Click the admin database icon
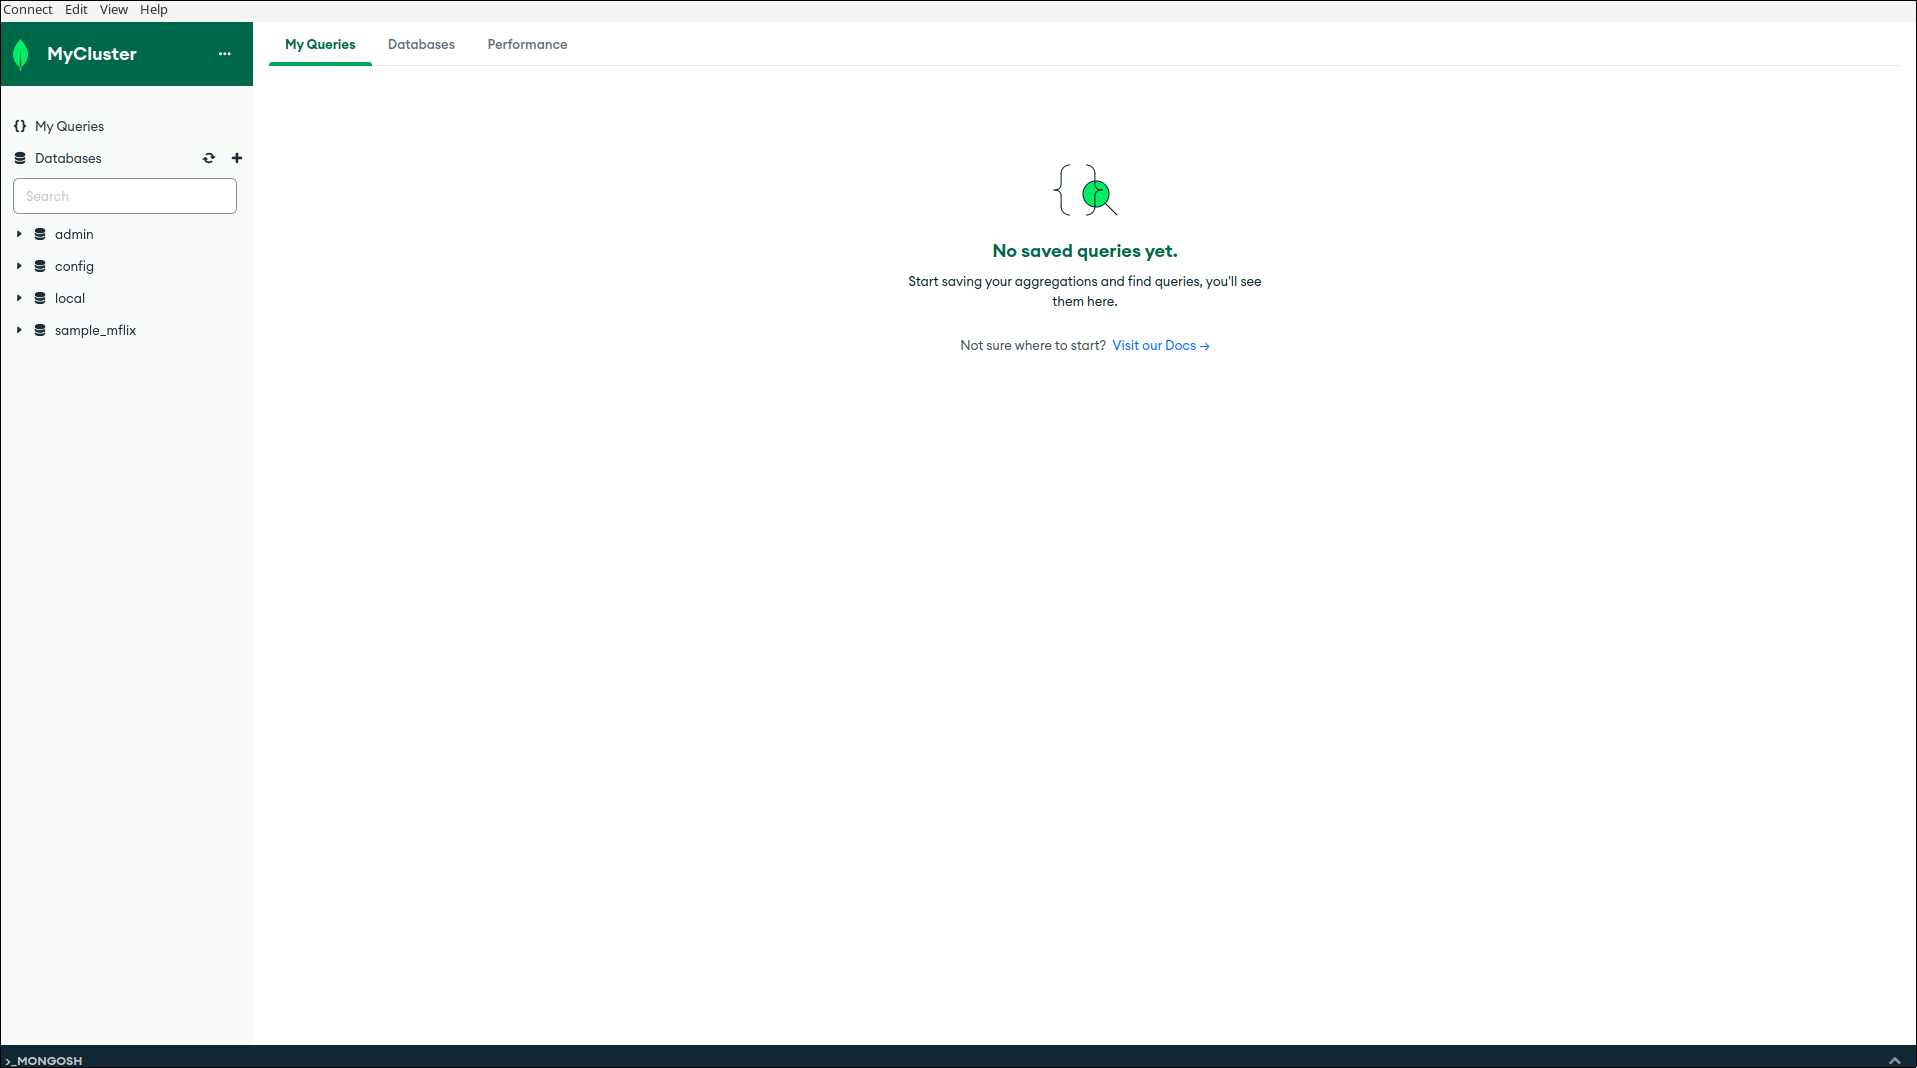 (40, 234)
